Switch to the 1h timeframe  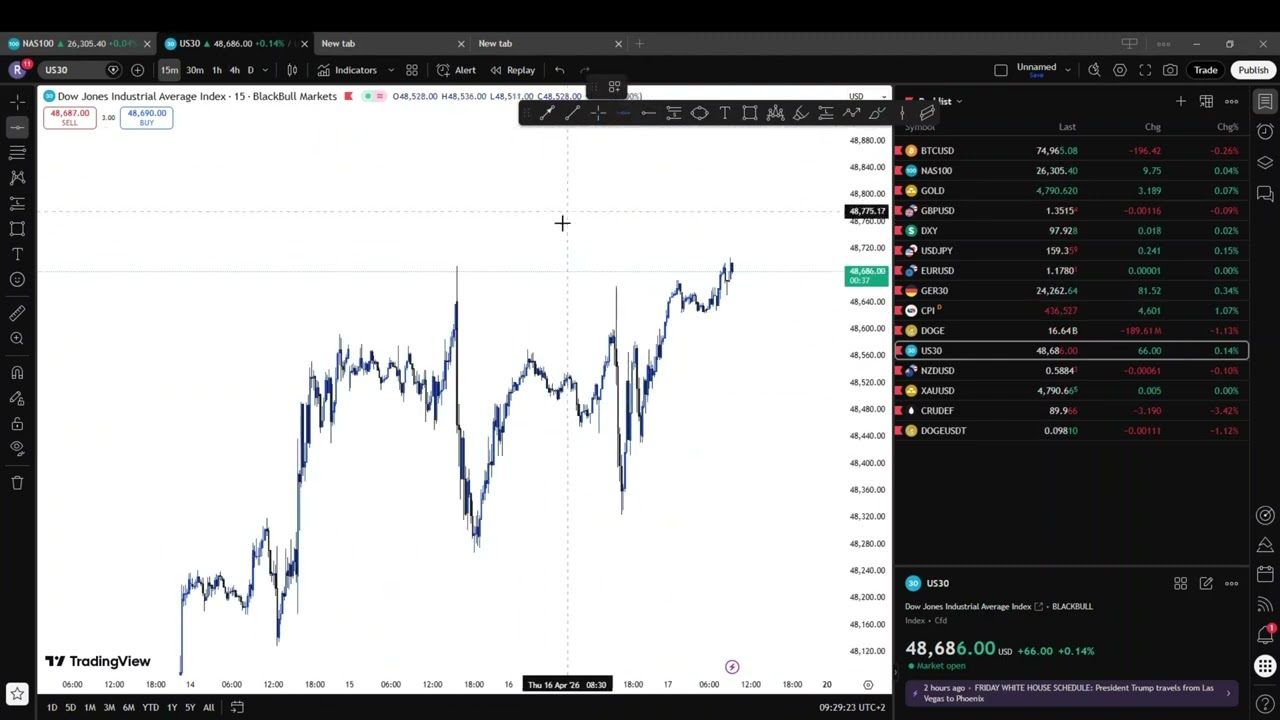click(x=217, y=70)
